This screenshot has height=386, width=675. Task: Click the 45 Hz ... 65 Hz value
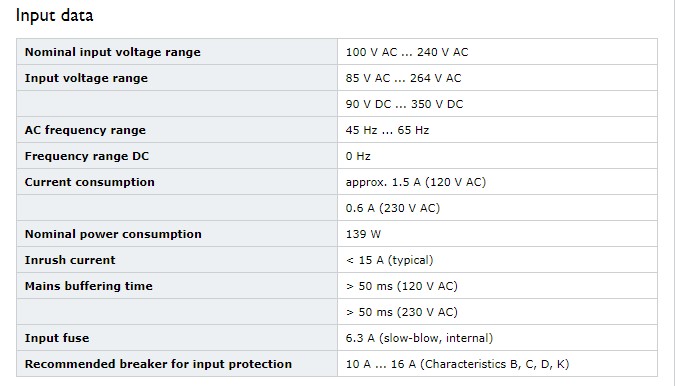[x=387, y=130]
